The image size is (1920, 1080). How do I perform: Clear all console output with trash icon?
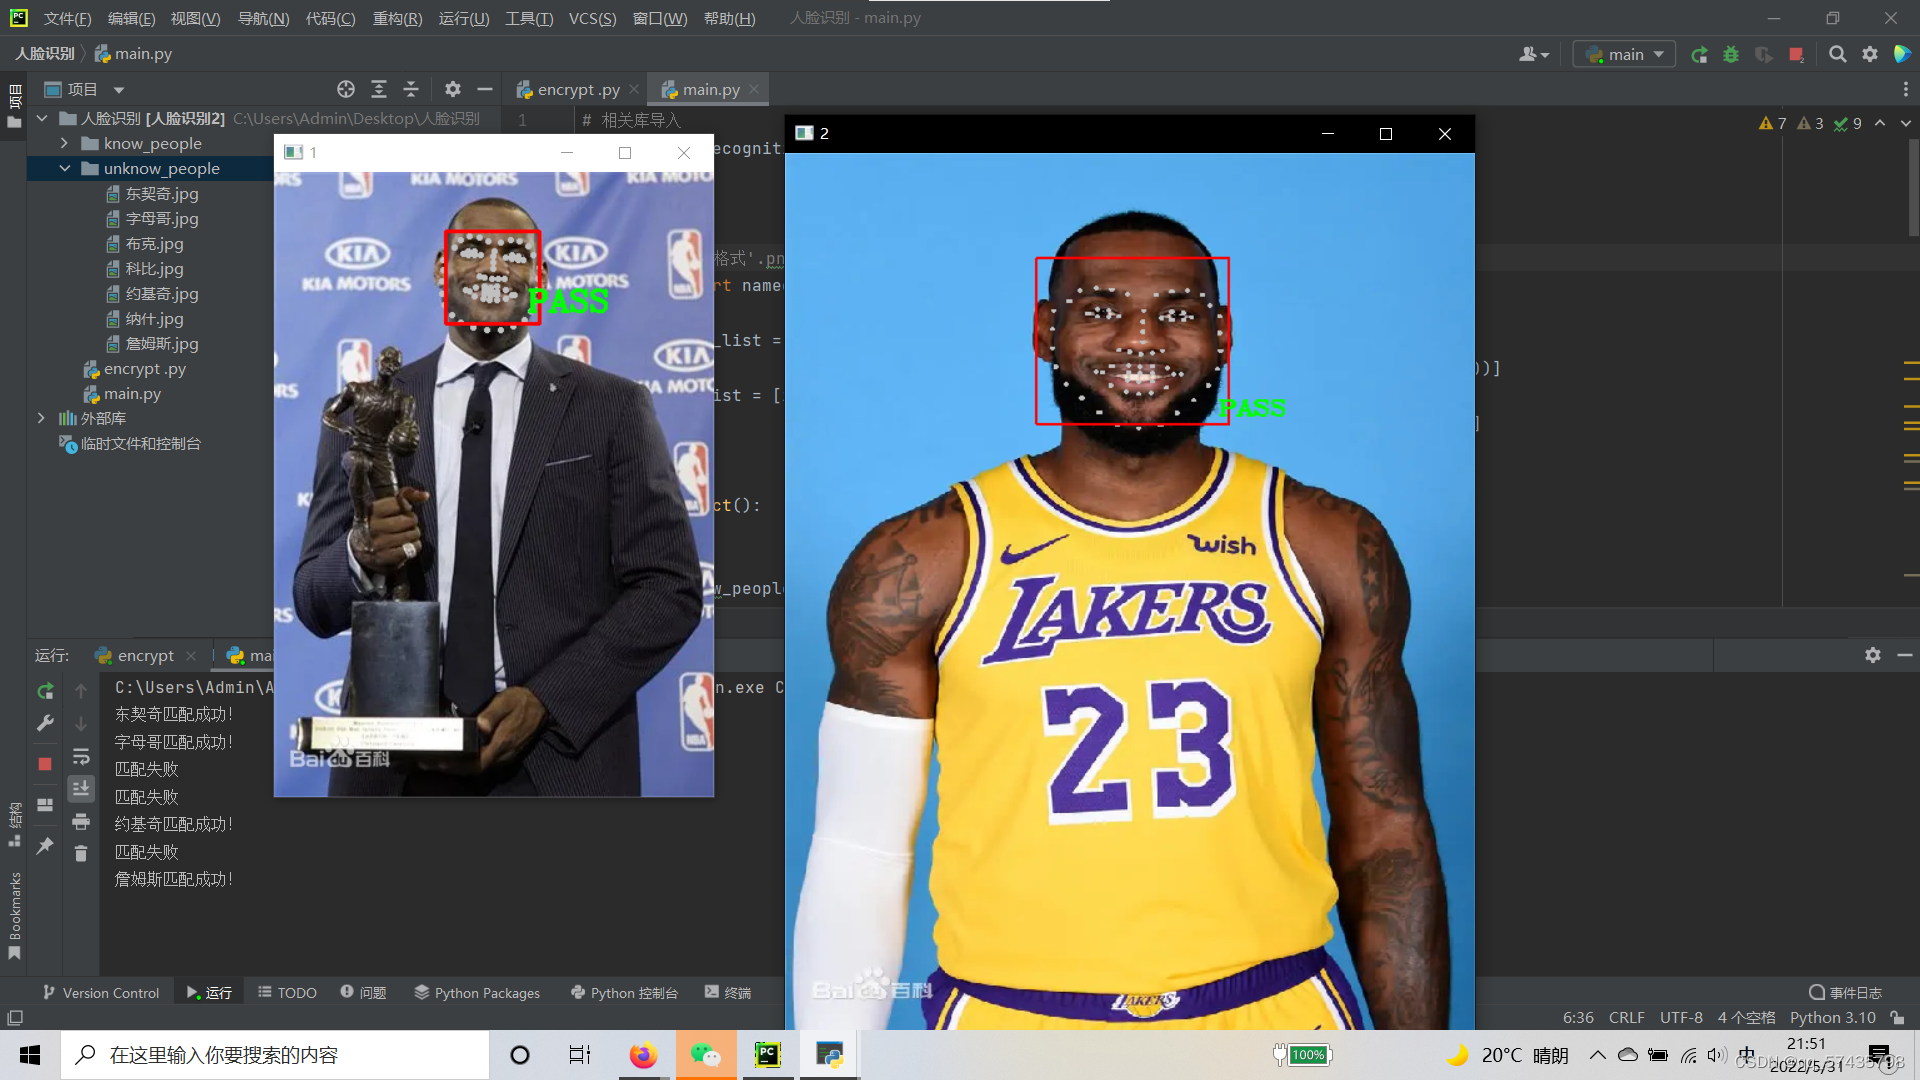(81, 853)
